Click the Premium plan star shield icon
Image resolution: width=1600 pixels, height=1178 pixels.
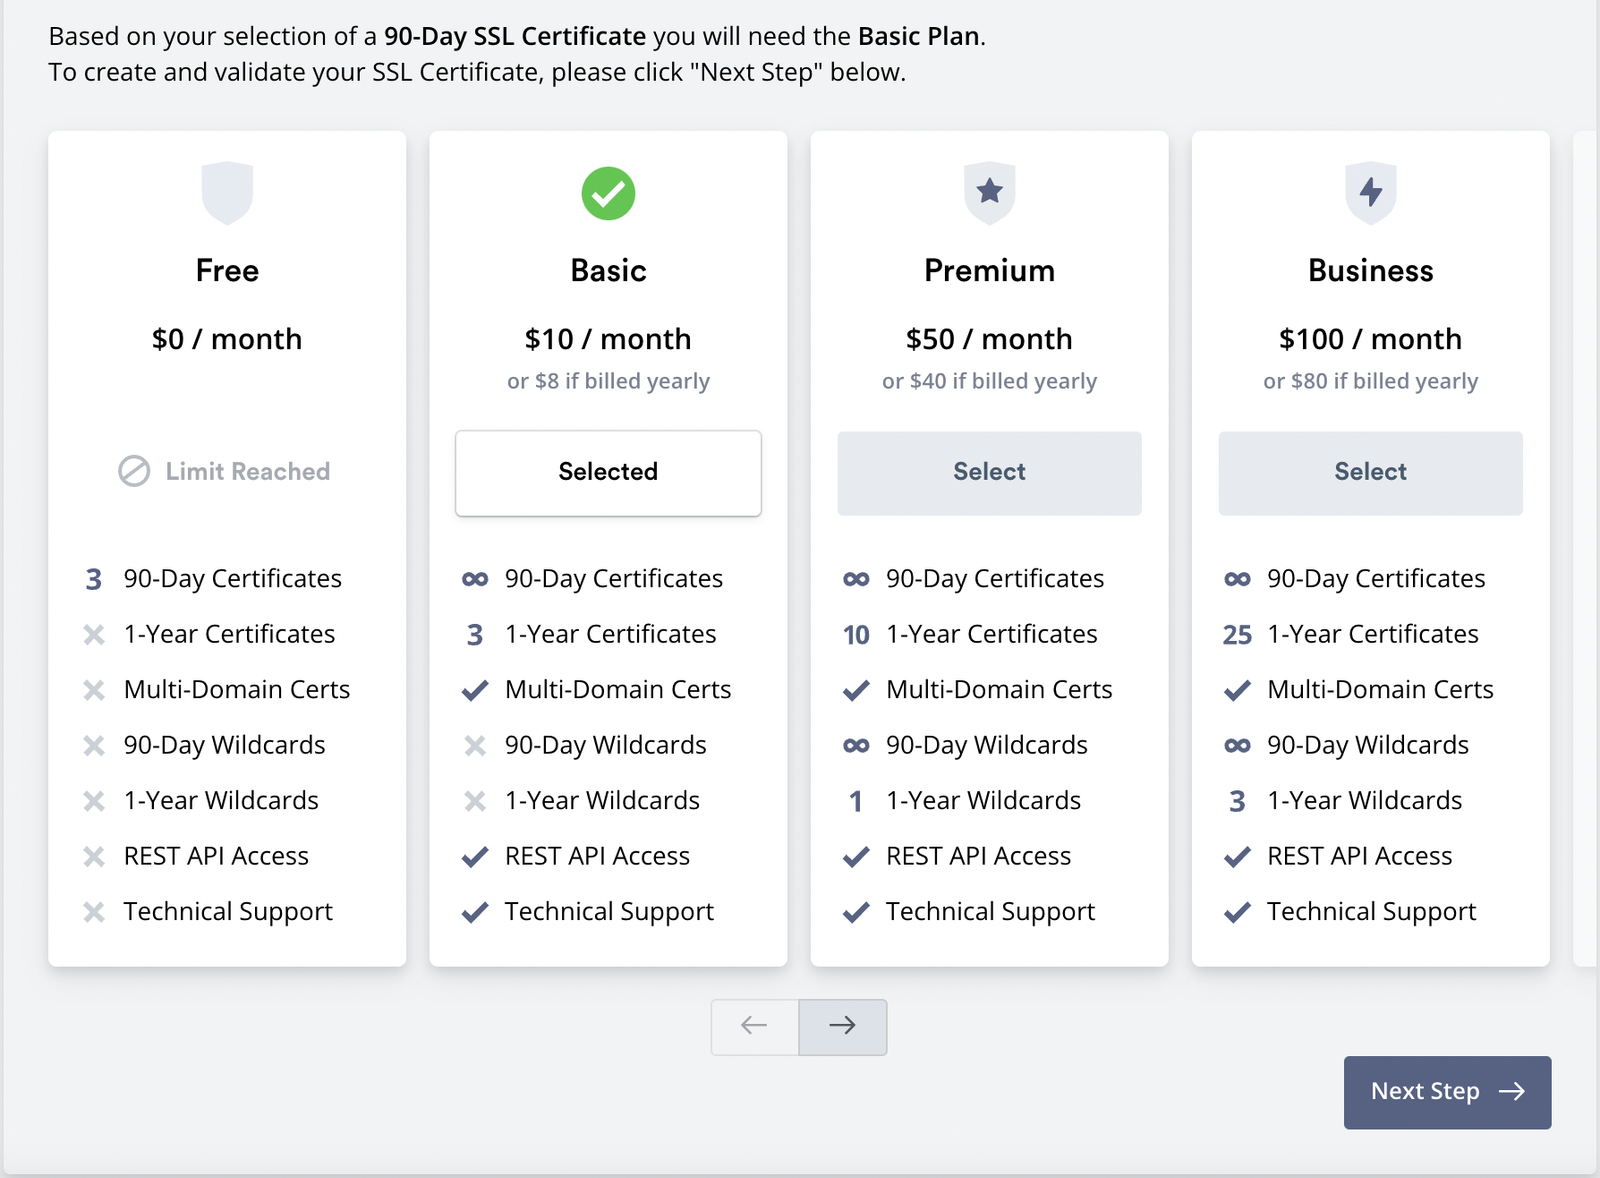[989, 192]
